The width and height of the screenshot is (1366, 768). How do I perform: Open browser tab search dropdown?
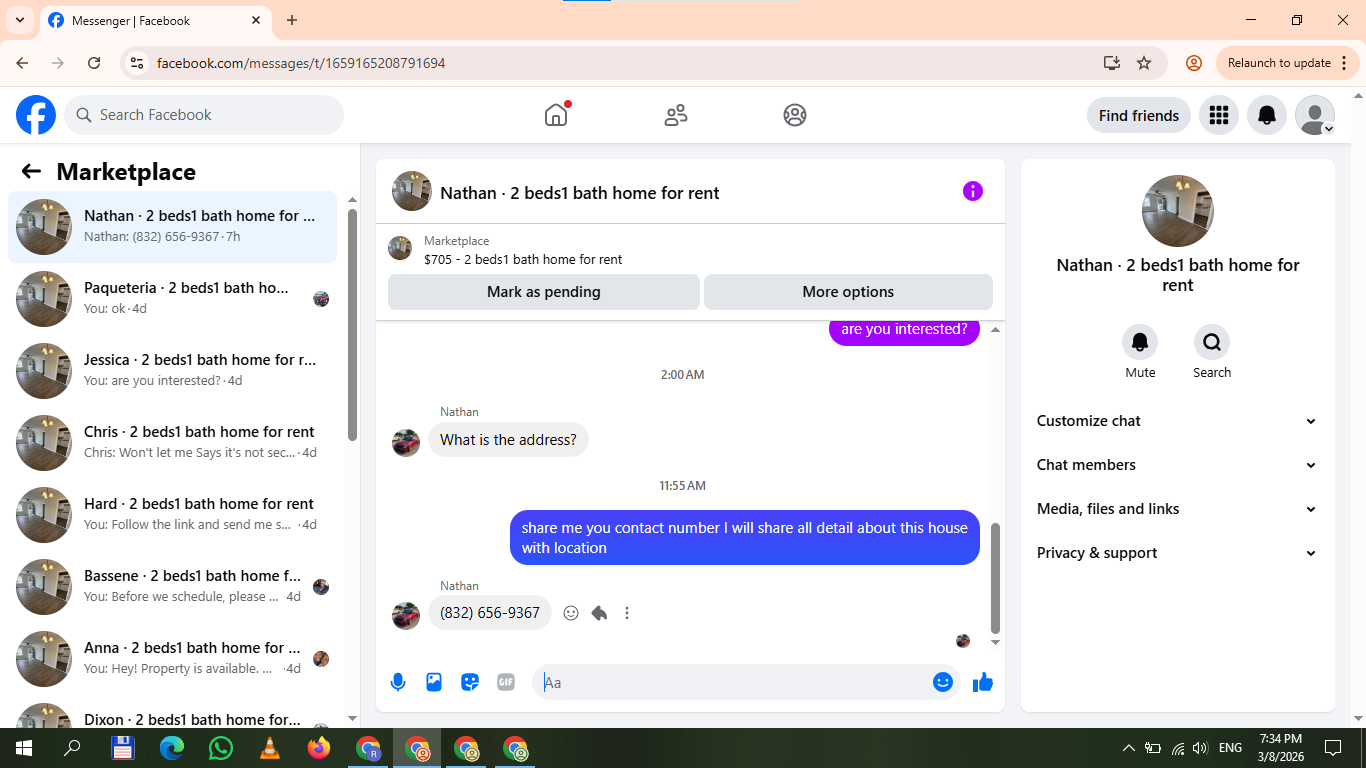[x=19, y=20]
